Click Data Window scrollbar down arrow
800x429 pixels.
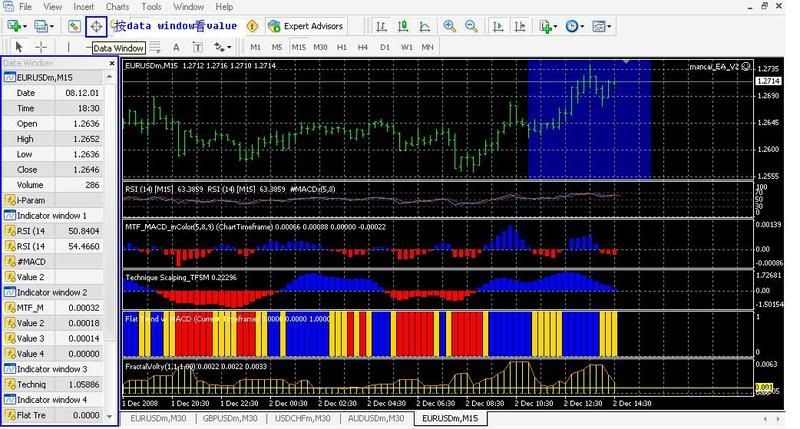pos(110,416)
